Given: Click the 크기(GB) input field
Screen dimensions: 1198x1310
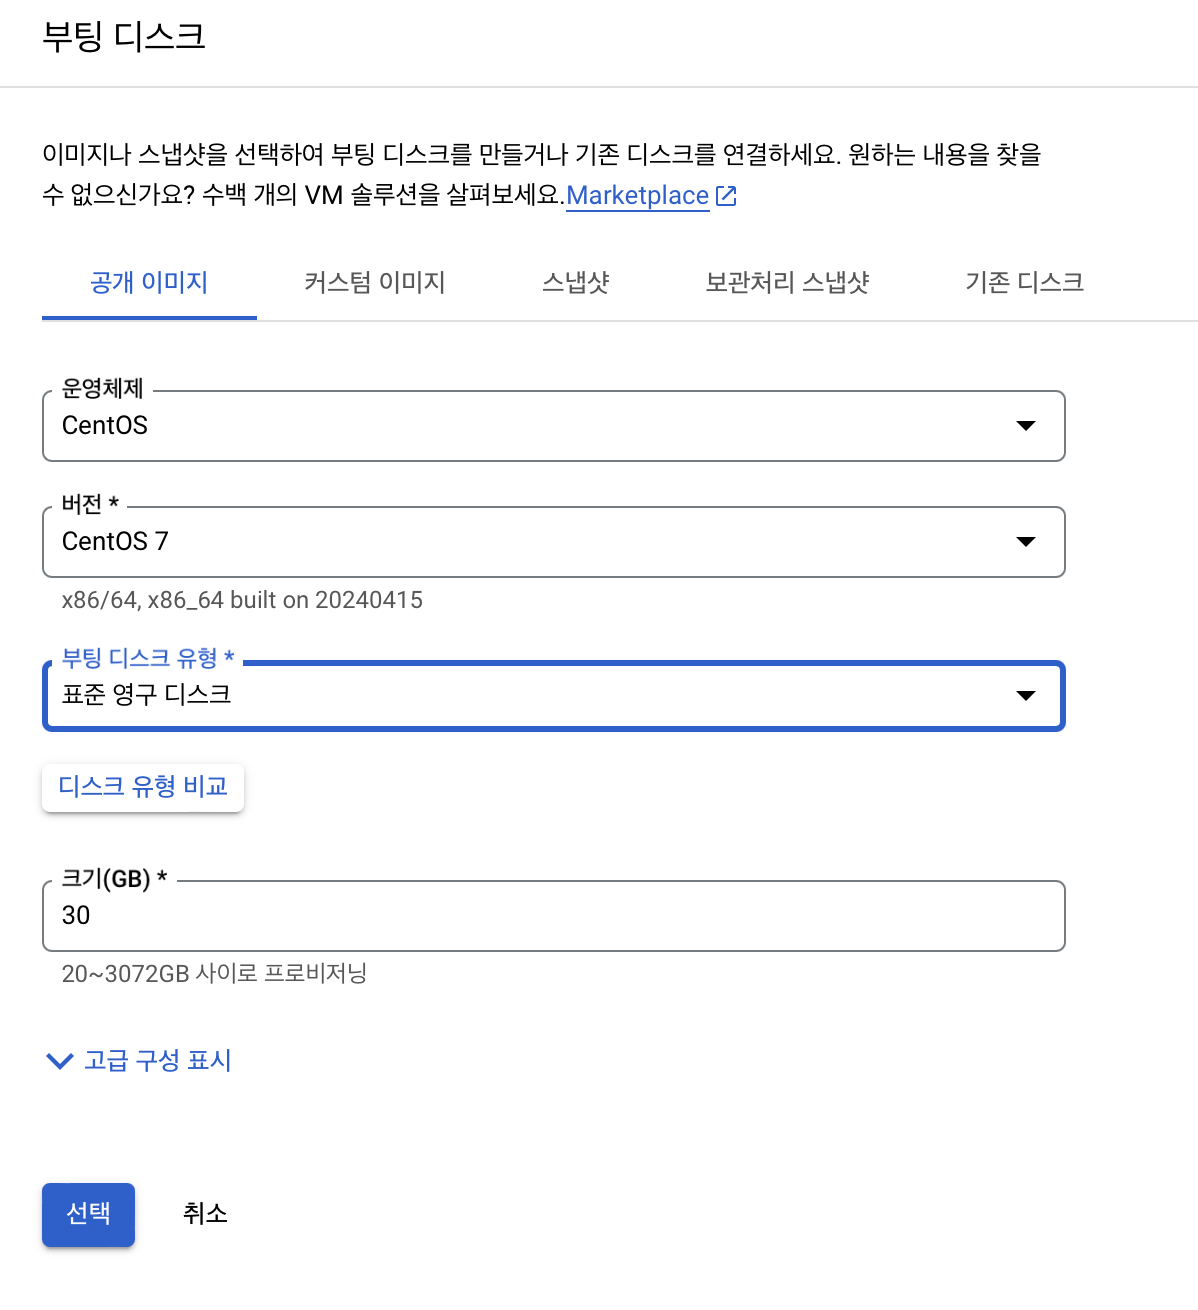Looking at the screenshot, I should point(554,916).
